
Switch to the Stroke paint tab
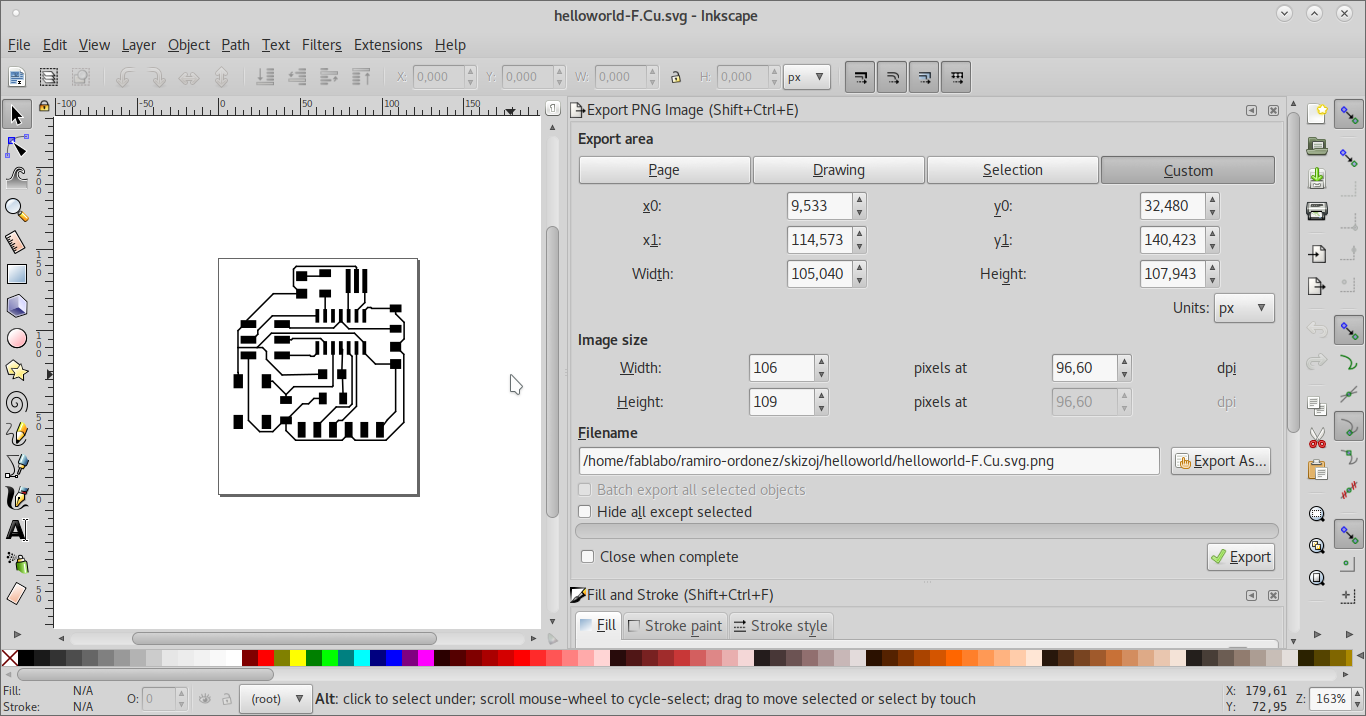point(674,626)
